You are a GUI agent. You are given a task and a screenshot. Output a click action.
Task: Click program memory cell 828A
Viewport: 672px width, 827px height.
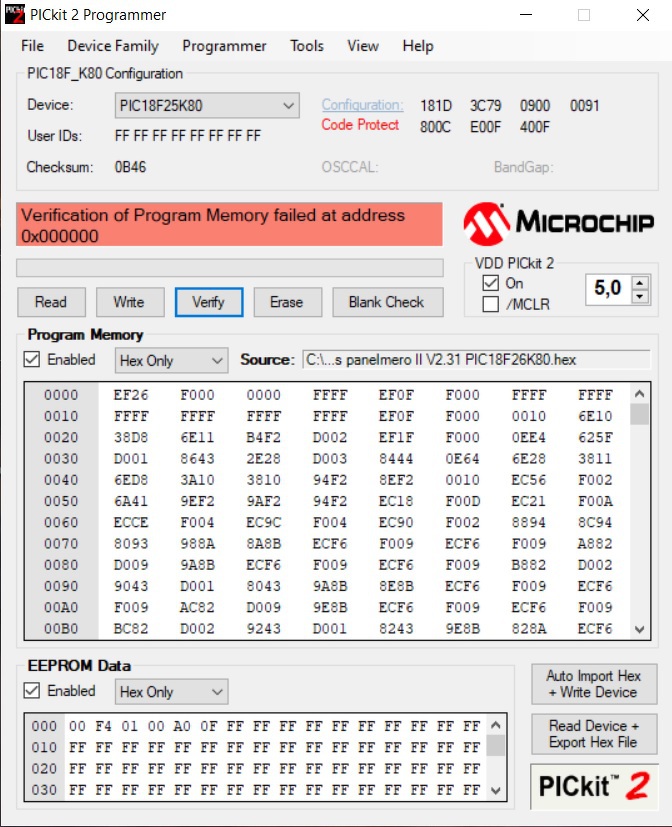tap(529, 629)
